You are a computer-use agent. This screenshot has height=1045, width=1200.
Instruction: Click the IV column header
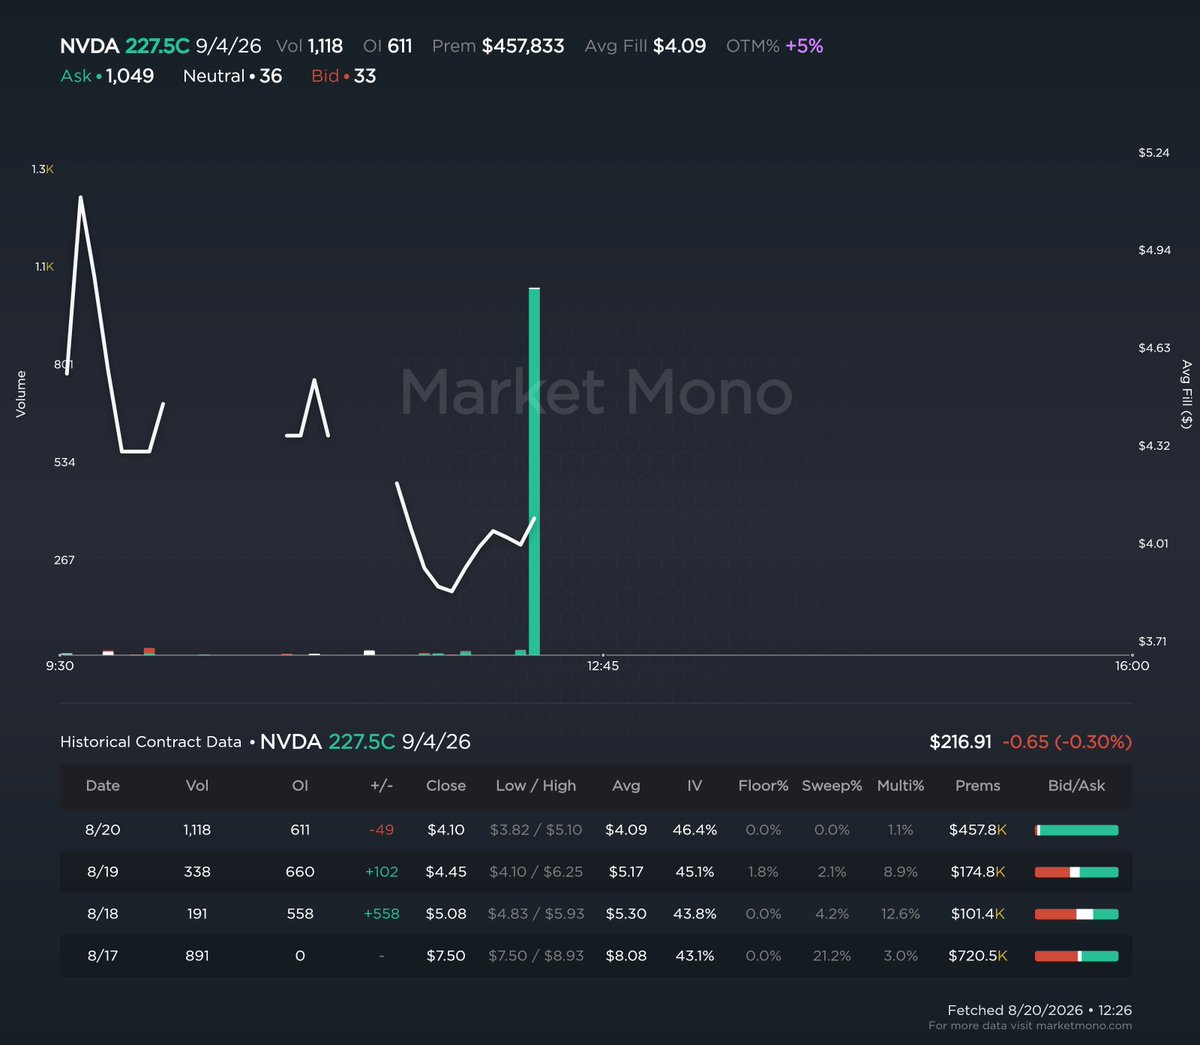695,786
